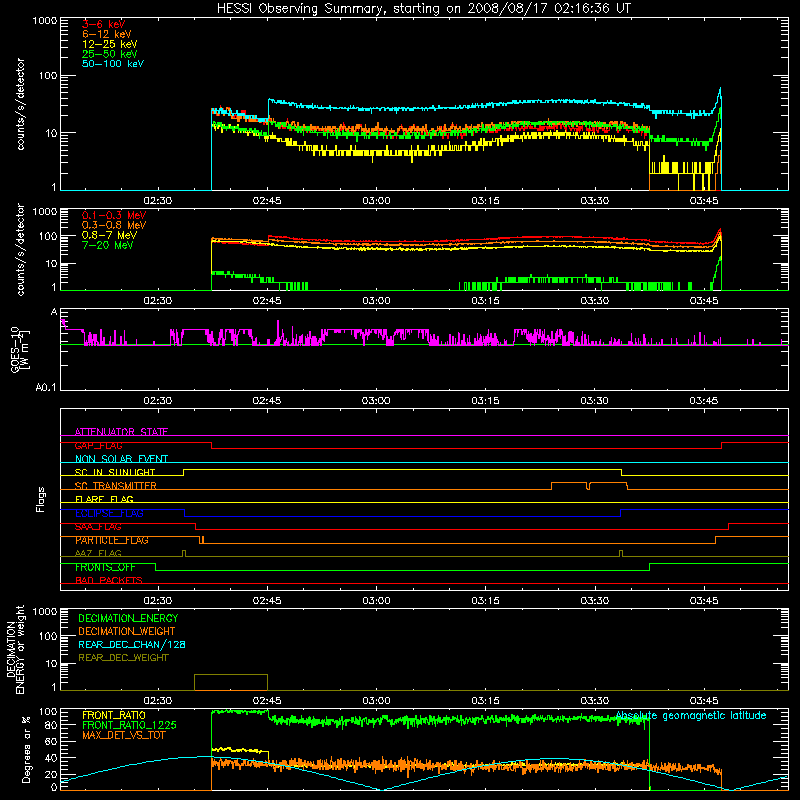Viewport: 800px width, 800px height.
Task: Click the REAR_DEC_WEIGHT legend label
Action: pos(123,658)
